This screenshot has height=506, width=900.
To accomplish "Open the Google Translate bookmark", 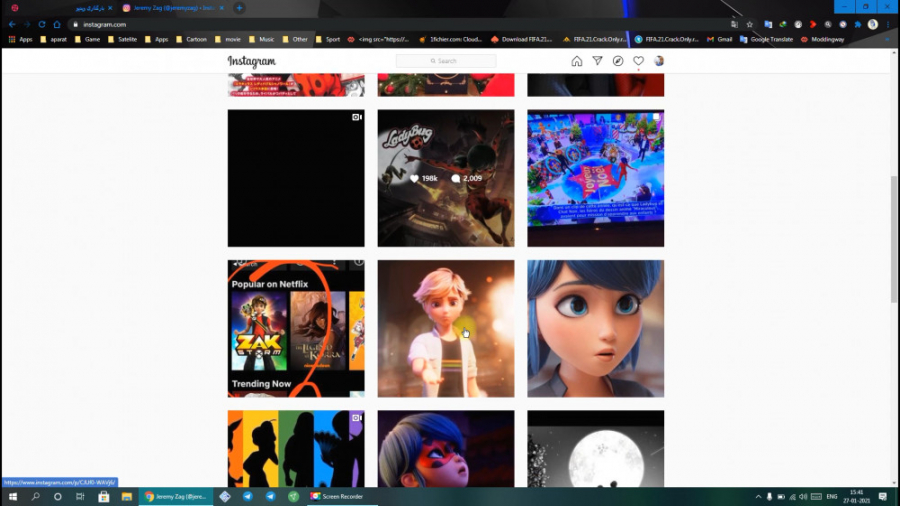I will [766, 39].
